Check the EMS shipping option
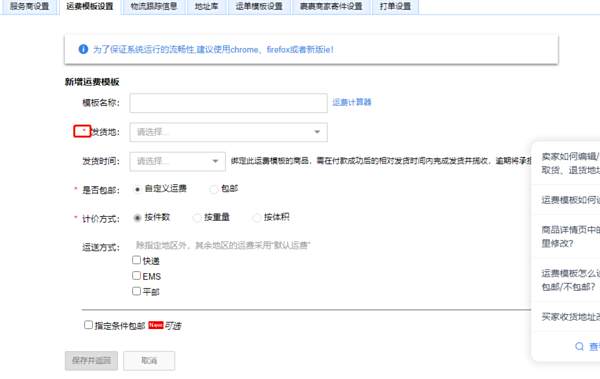Viewport: 600px width, 379px height. point(137,276)
